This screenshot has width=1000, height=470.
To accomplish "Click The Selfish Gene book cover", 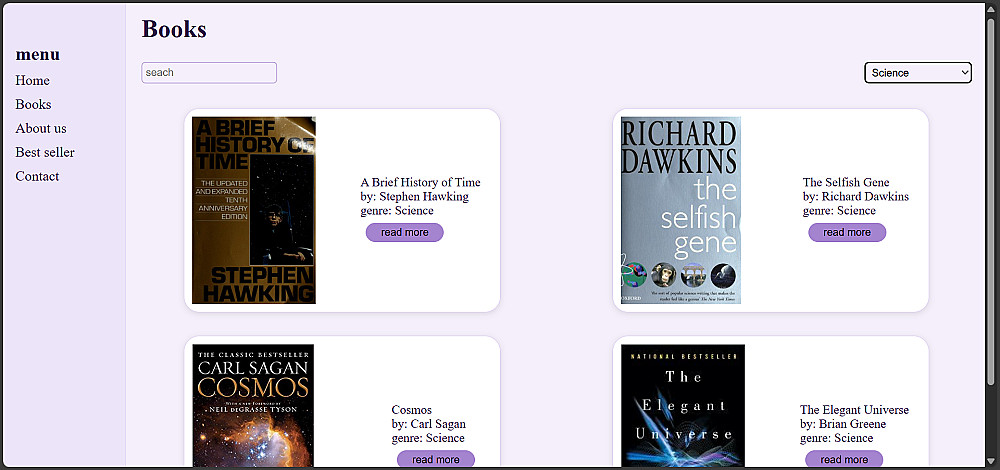I will point(681,210).
